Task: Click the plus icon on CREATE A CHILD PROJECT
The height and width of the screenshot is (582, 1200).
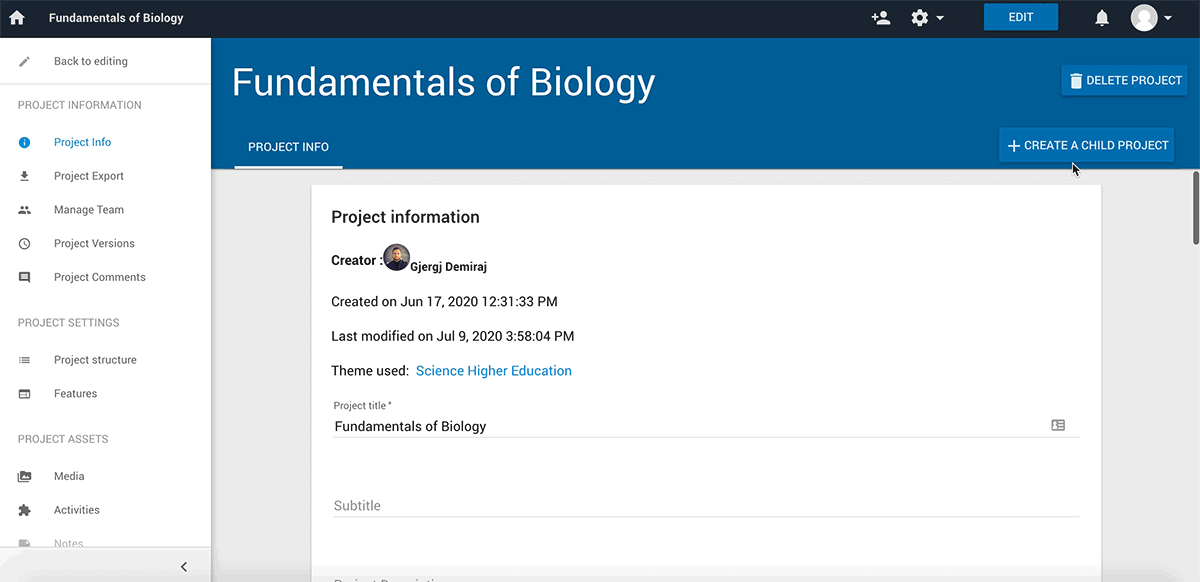Action: point(1014,146)
